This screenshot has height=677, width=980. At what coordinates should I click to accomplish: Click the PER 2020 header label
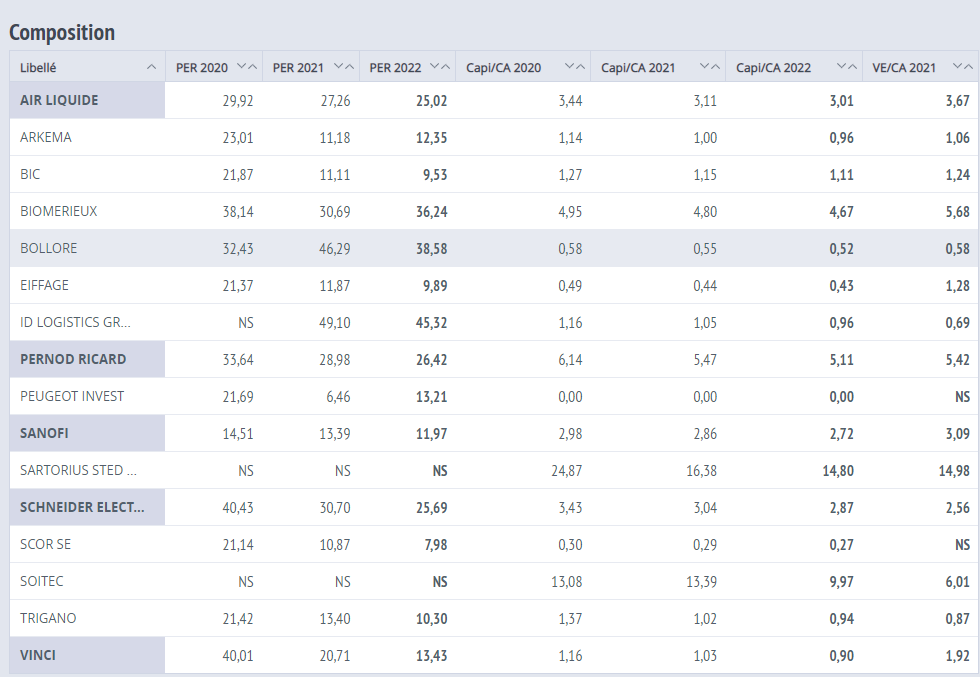click(202, 68)
